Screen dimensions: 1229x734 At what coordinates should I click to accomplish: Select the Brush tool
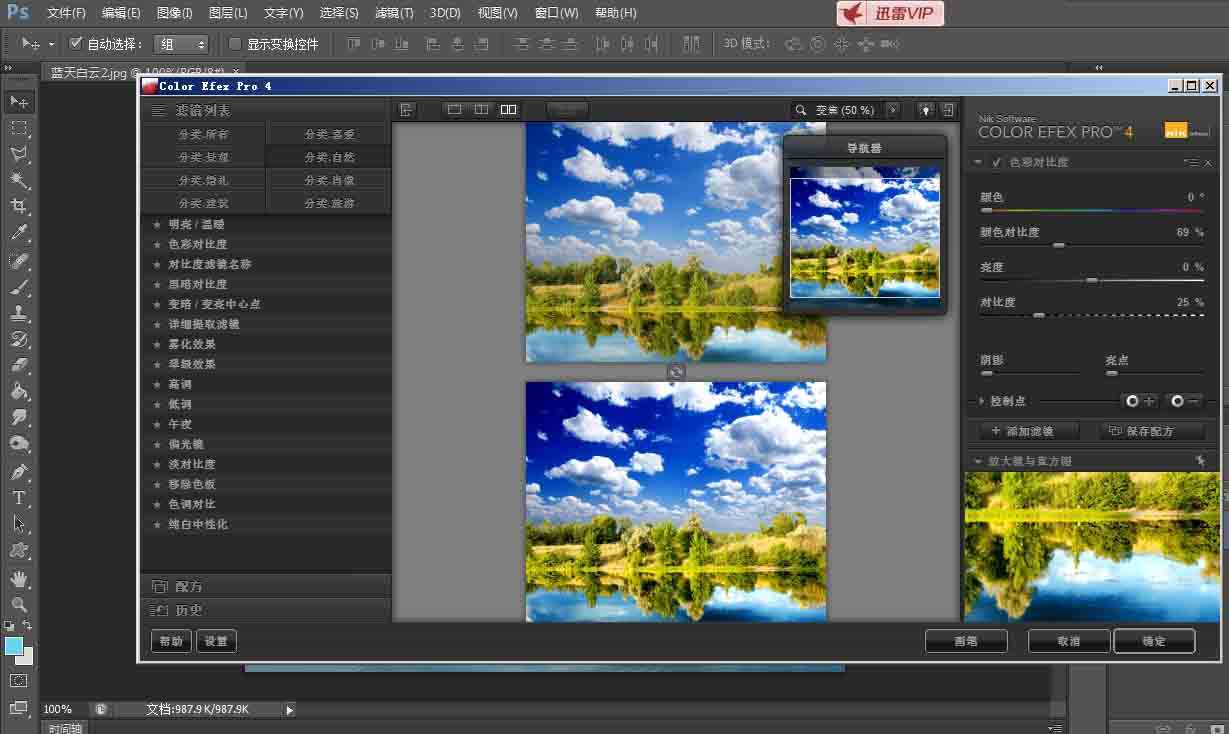18,287
